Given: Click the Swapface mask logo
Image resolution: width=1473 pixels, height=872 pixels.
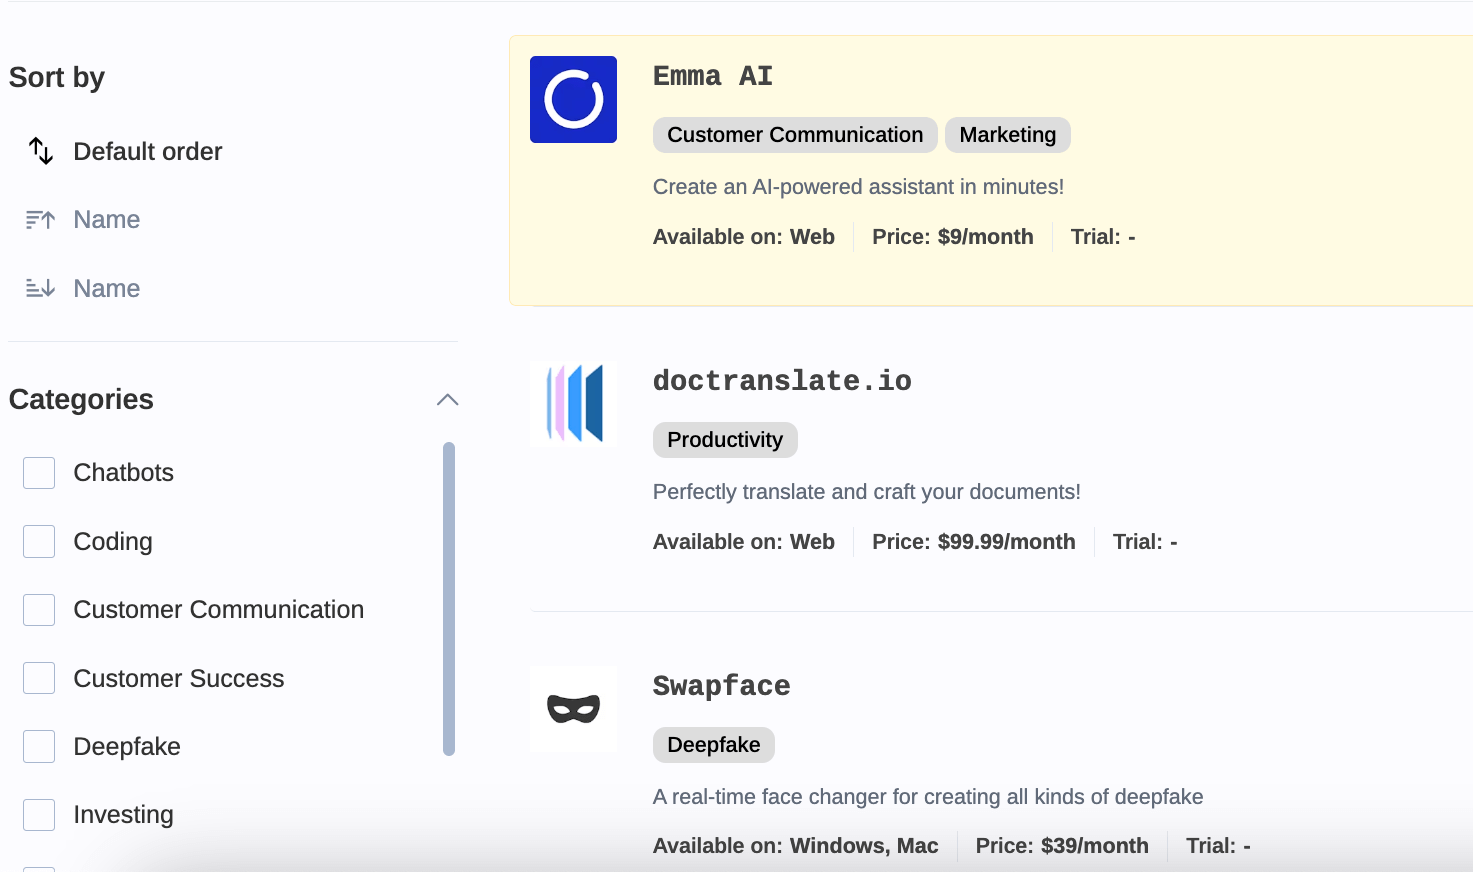Looking at the screenshot, I should click(573, 709).
